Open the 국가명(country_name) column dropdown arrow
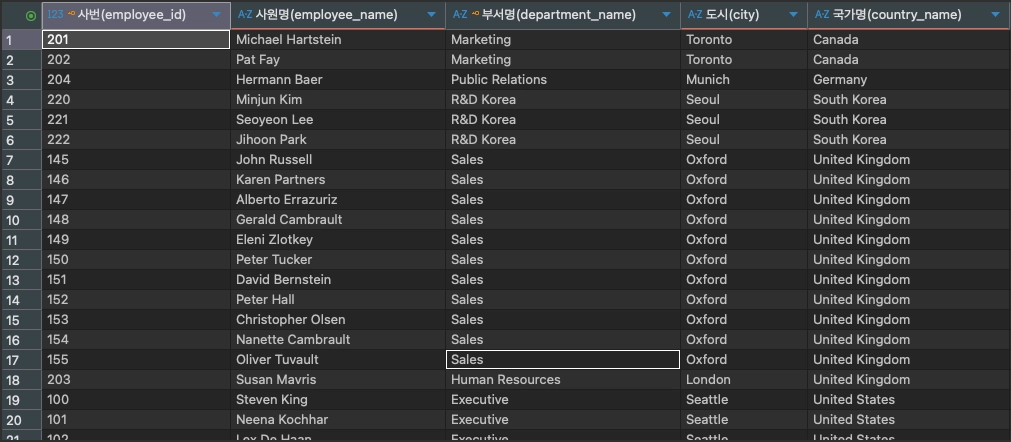The height and width of the screenshot is (442, 1011). click(997, 15)
